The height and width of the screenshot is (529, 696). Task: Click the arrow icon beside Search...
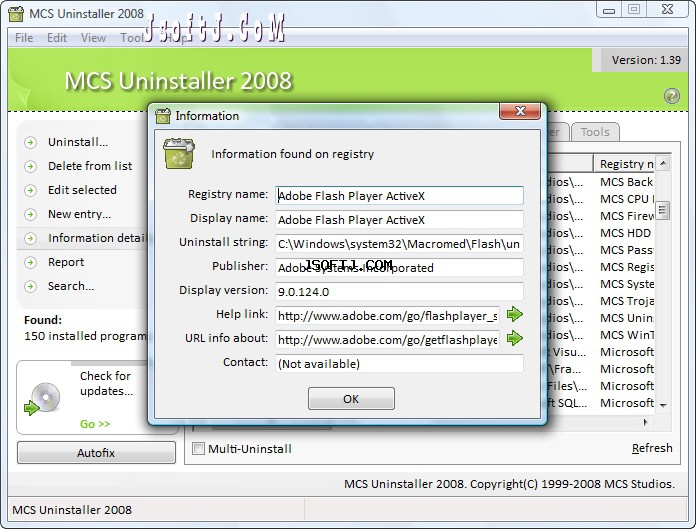[x=30, y=286]
